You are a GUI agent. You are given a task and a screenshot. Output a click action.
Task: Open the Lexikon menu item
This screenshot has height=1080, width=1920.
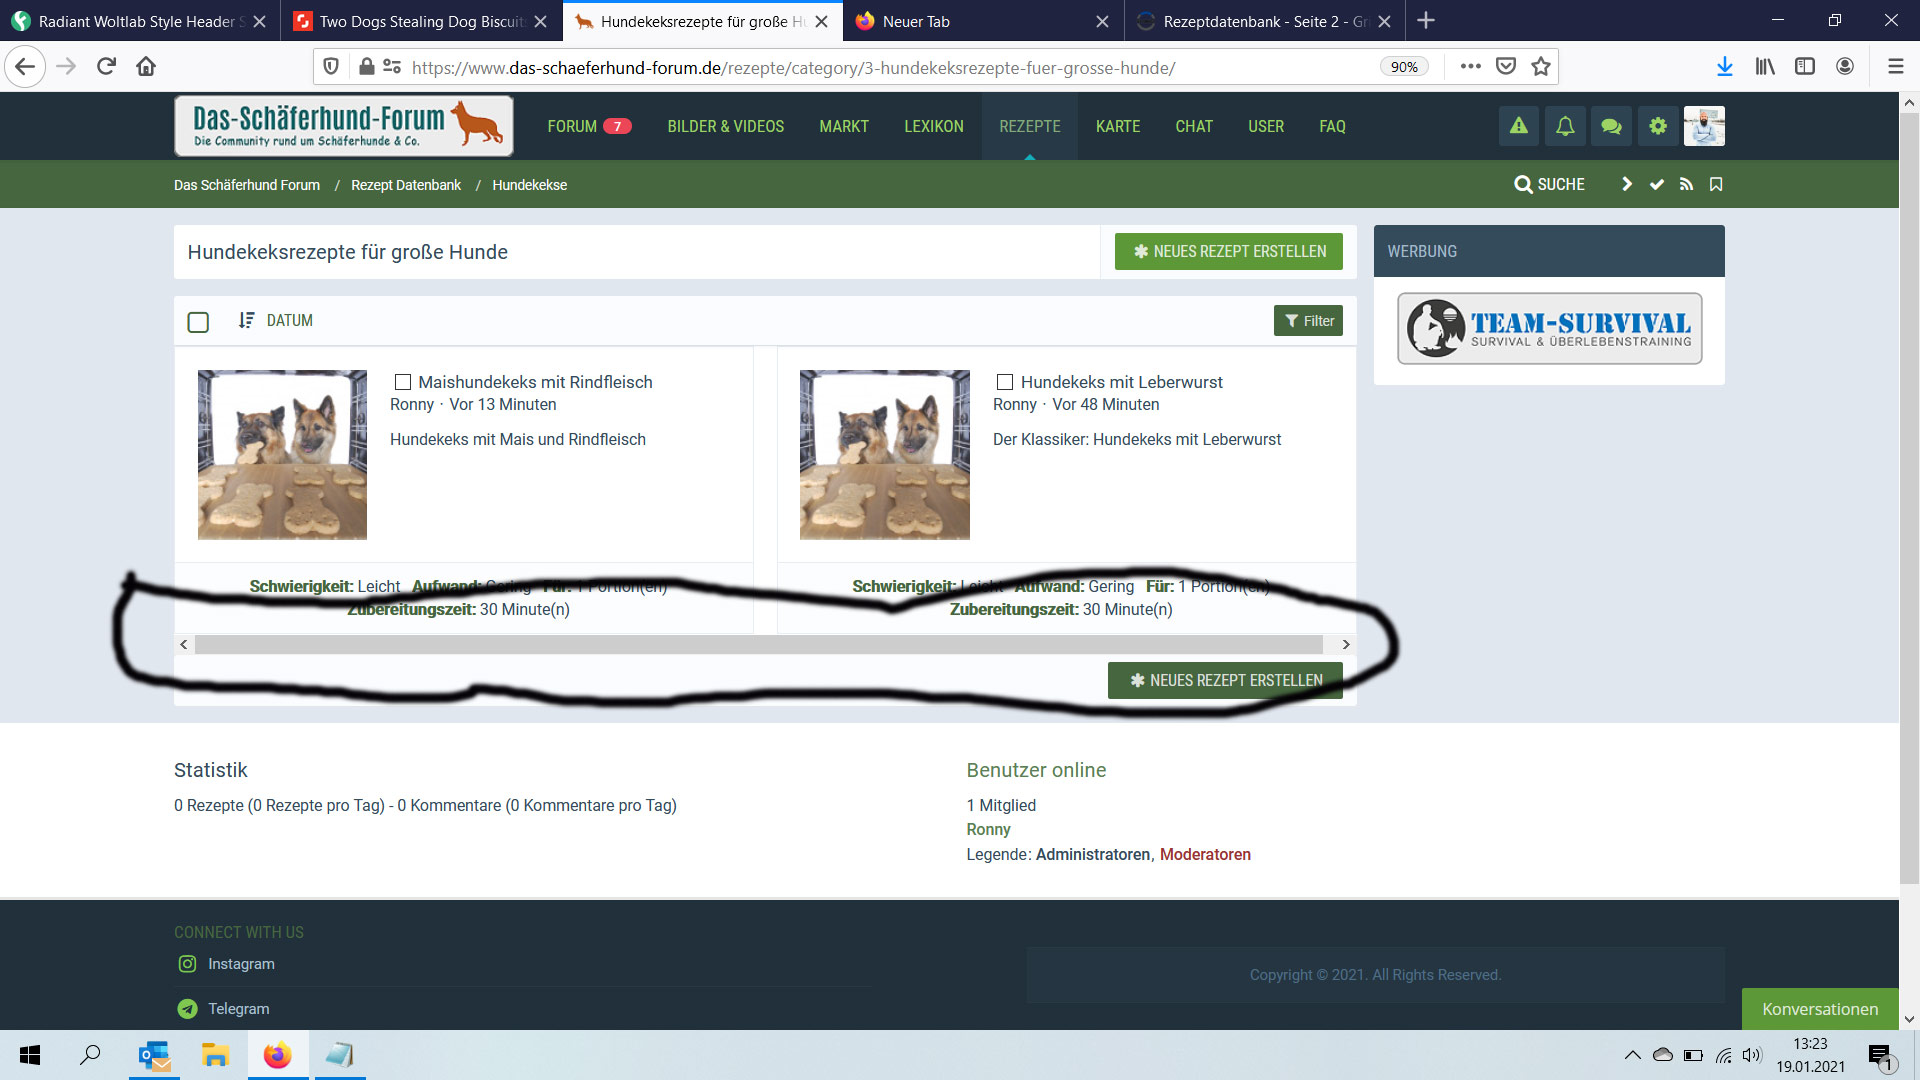pyautogui.click(x=933, y=126)
